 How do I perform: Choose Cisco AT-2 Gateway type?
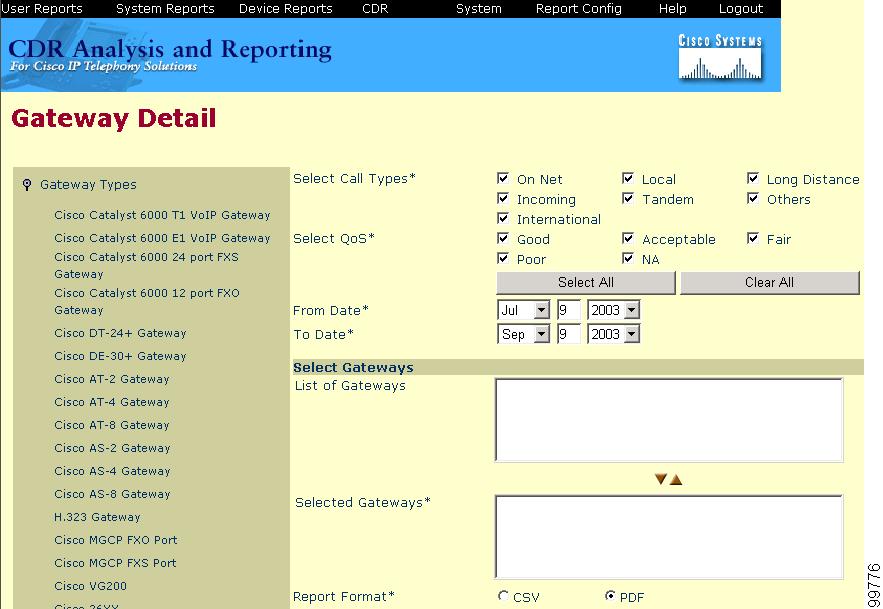(x=112, y=380)
